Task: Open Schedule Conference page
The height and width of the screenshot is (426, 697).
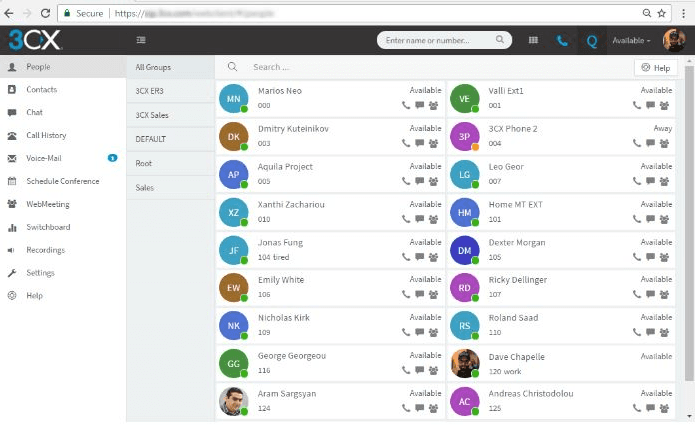Action: point(63,181)
